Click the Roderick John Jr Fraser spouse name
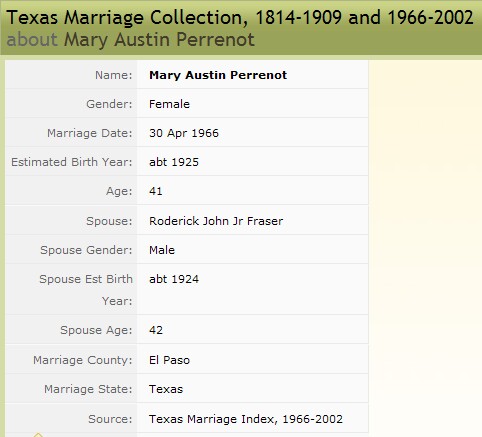Image resolution: width=482 pixels, height=437 pixels. 216,221
